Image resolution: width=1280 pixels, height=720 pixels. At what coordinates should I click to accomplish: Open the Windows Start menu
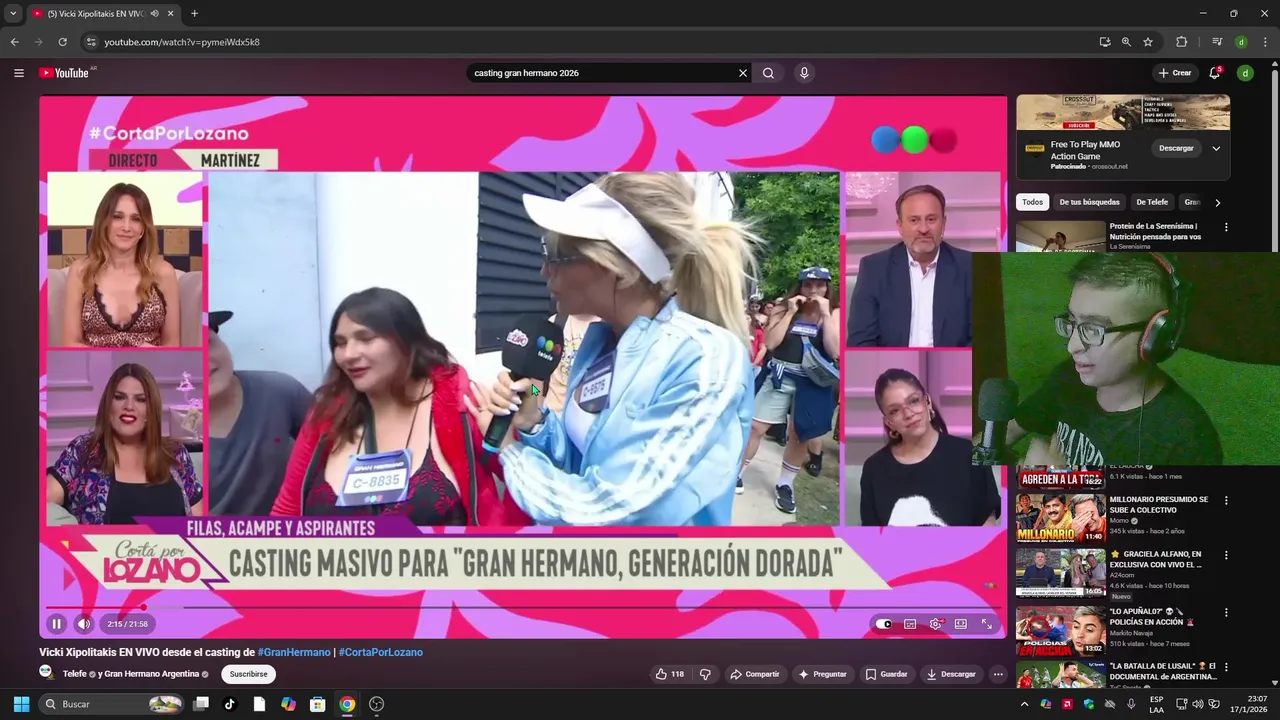tap(21, 704)
